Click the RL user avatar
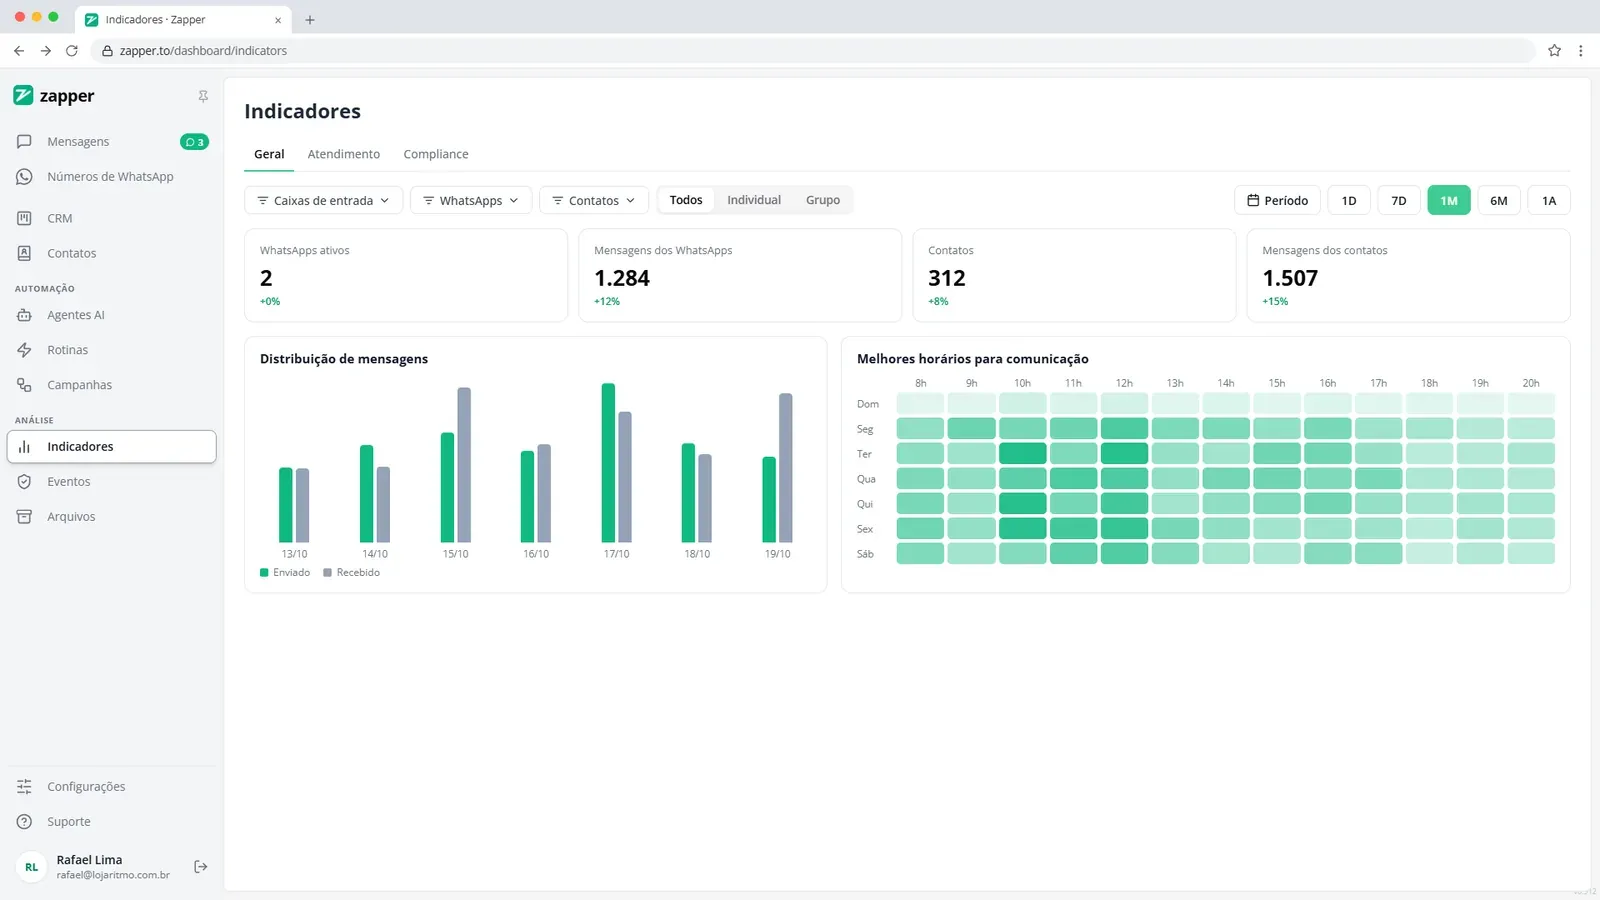The width and height of the screenshot is (1600, 900). pos(32,867)
